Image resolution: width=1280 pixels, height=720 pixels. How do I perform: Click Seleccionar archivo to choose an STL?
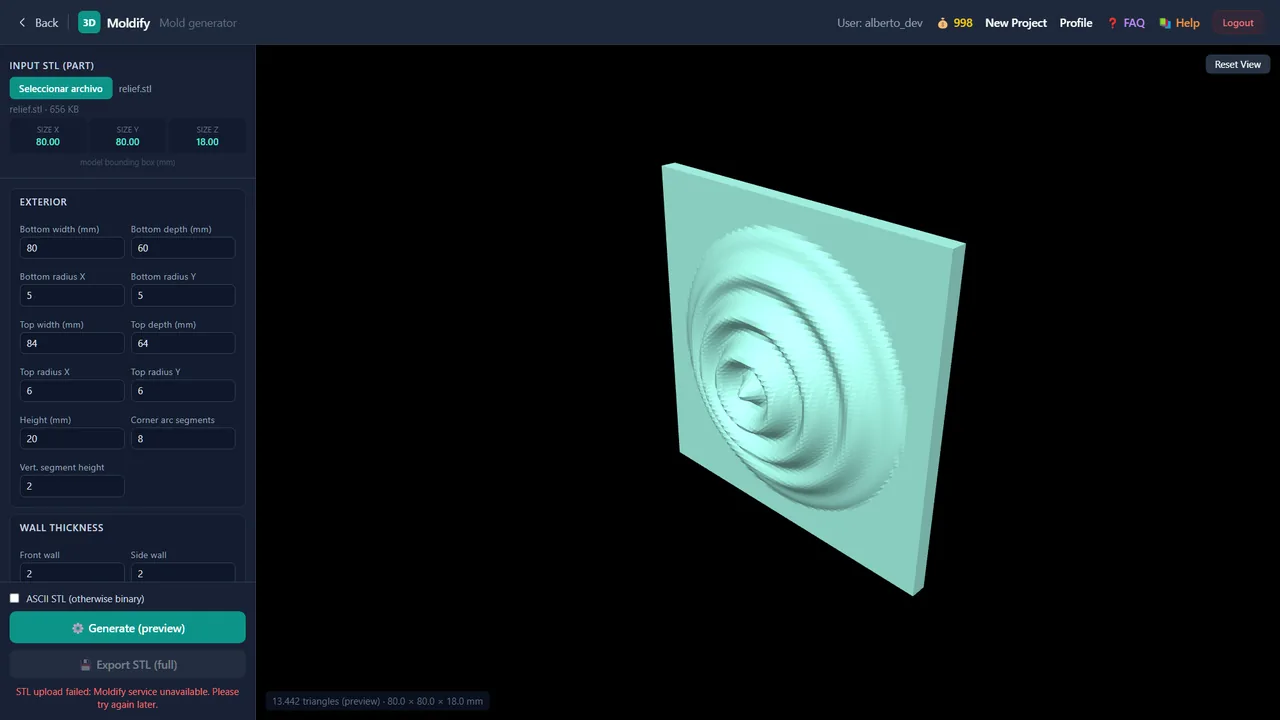[61, 89]
